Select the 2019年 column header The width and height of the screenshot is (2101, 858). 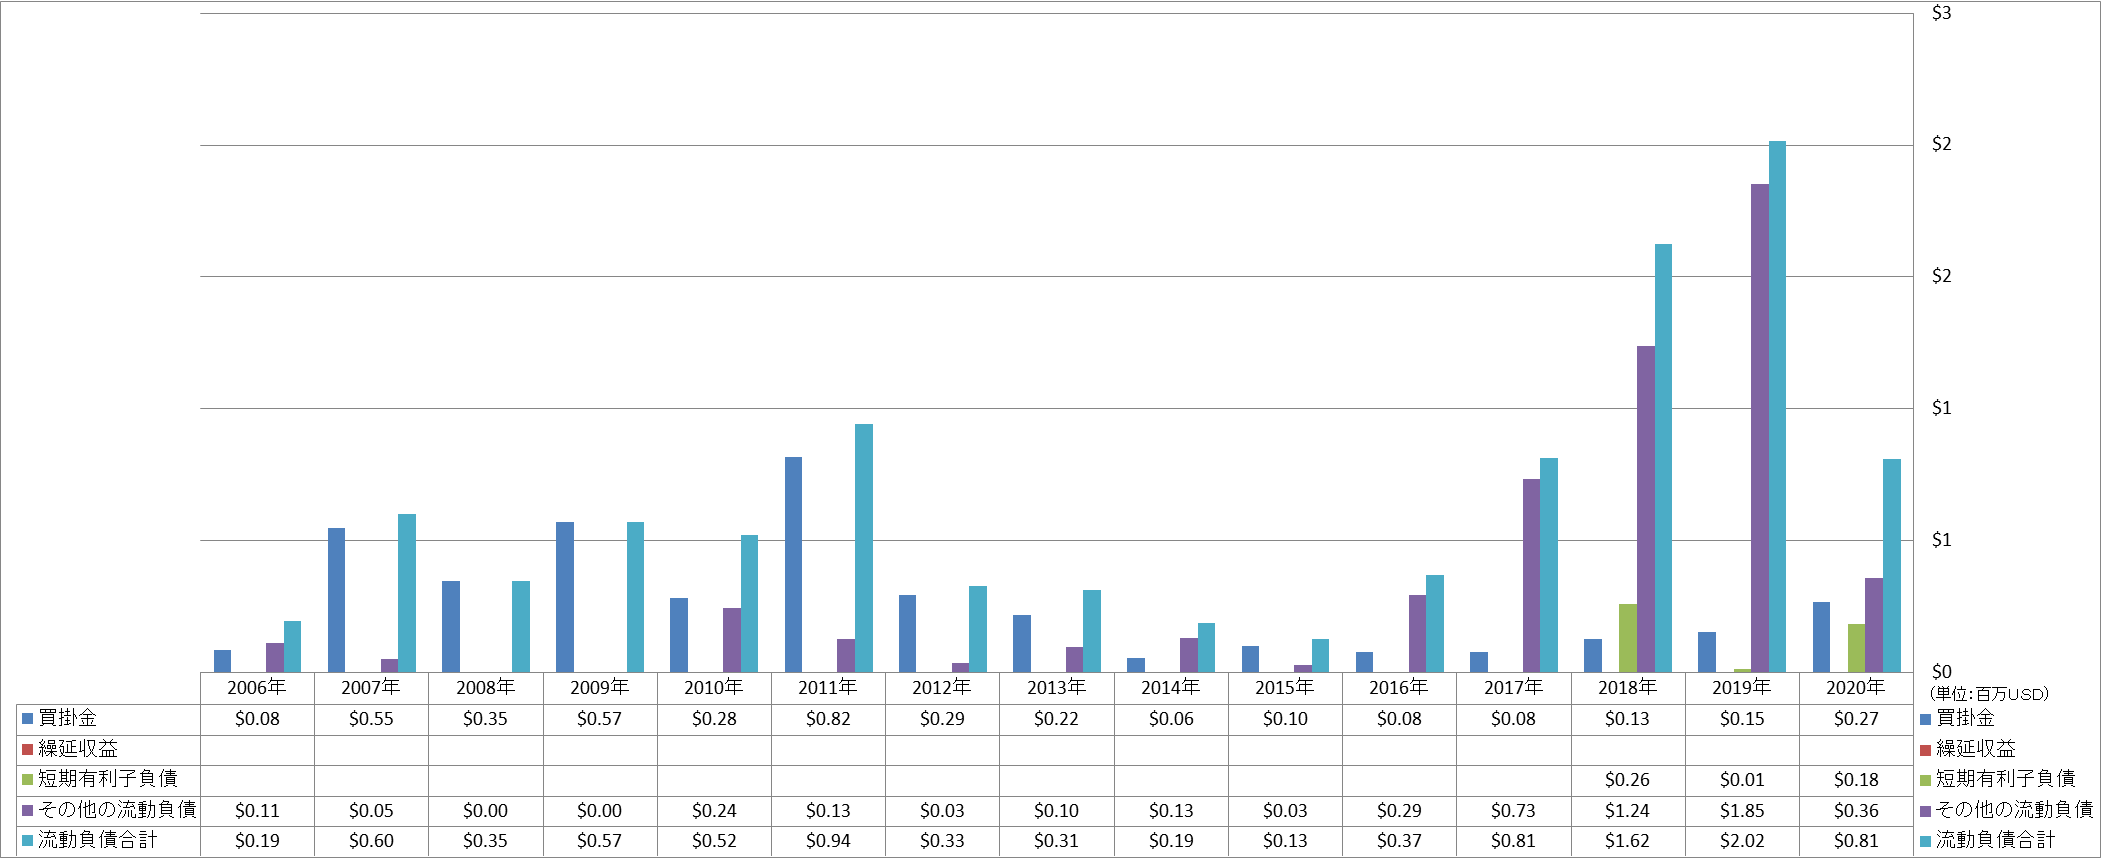tap(1742, 687)
